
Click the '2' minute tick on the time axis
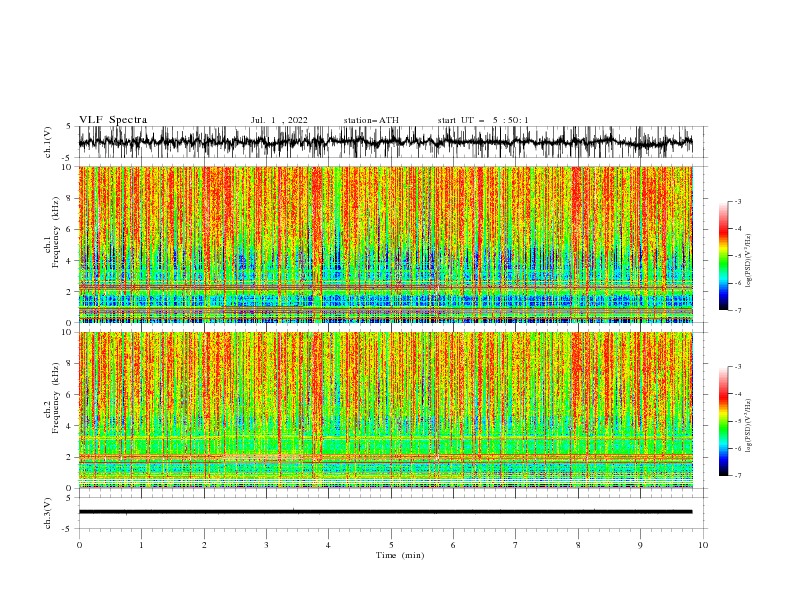(204, 545)
